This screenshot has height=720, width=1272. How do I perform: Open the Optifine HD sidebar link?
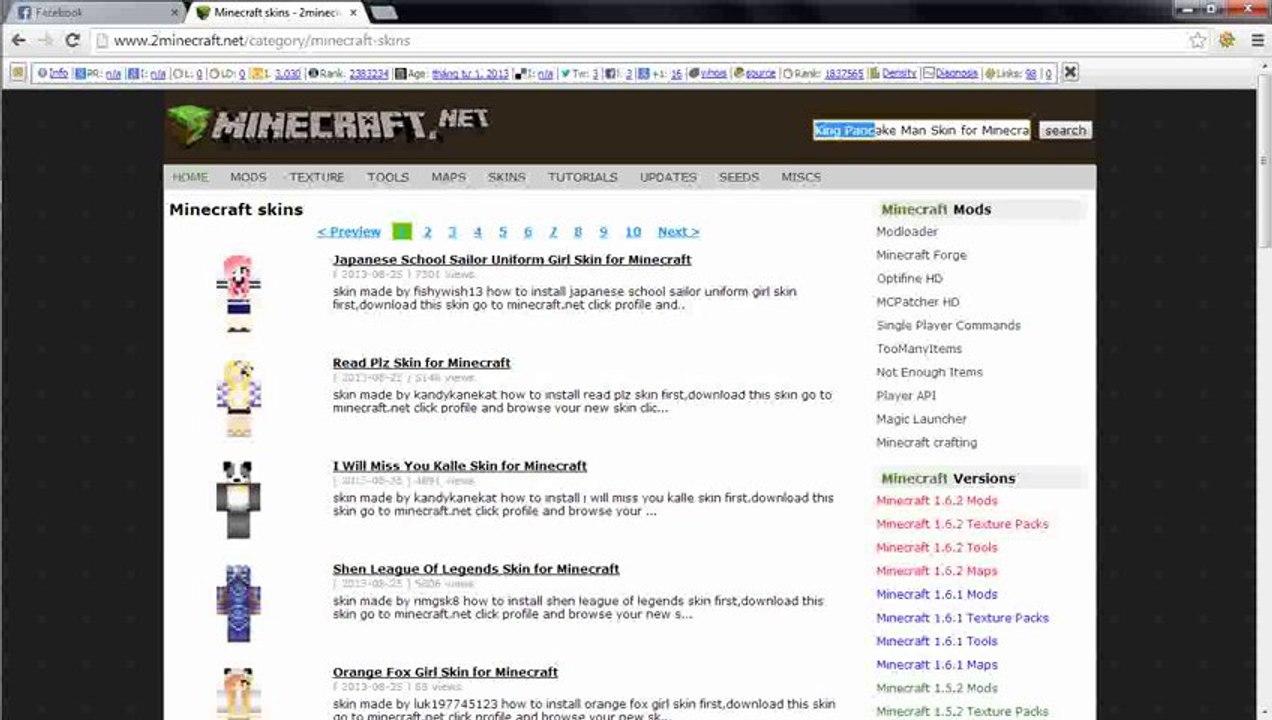coord(909,279)
